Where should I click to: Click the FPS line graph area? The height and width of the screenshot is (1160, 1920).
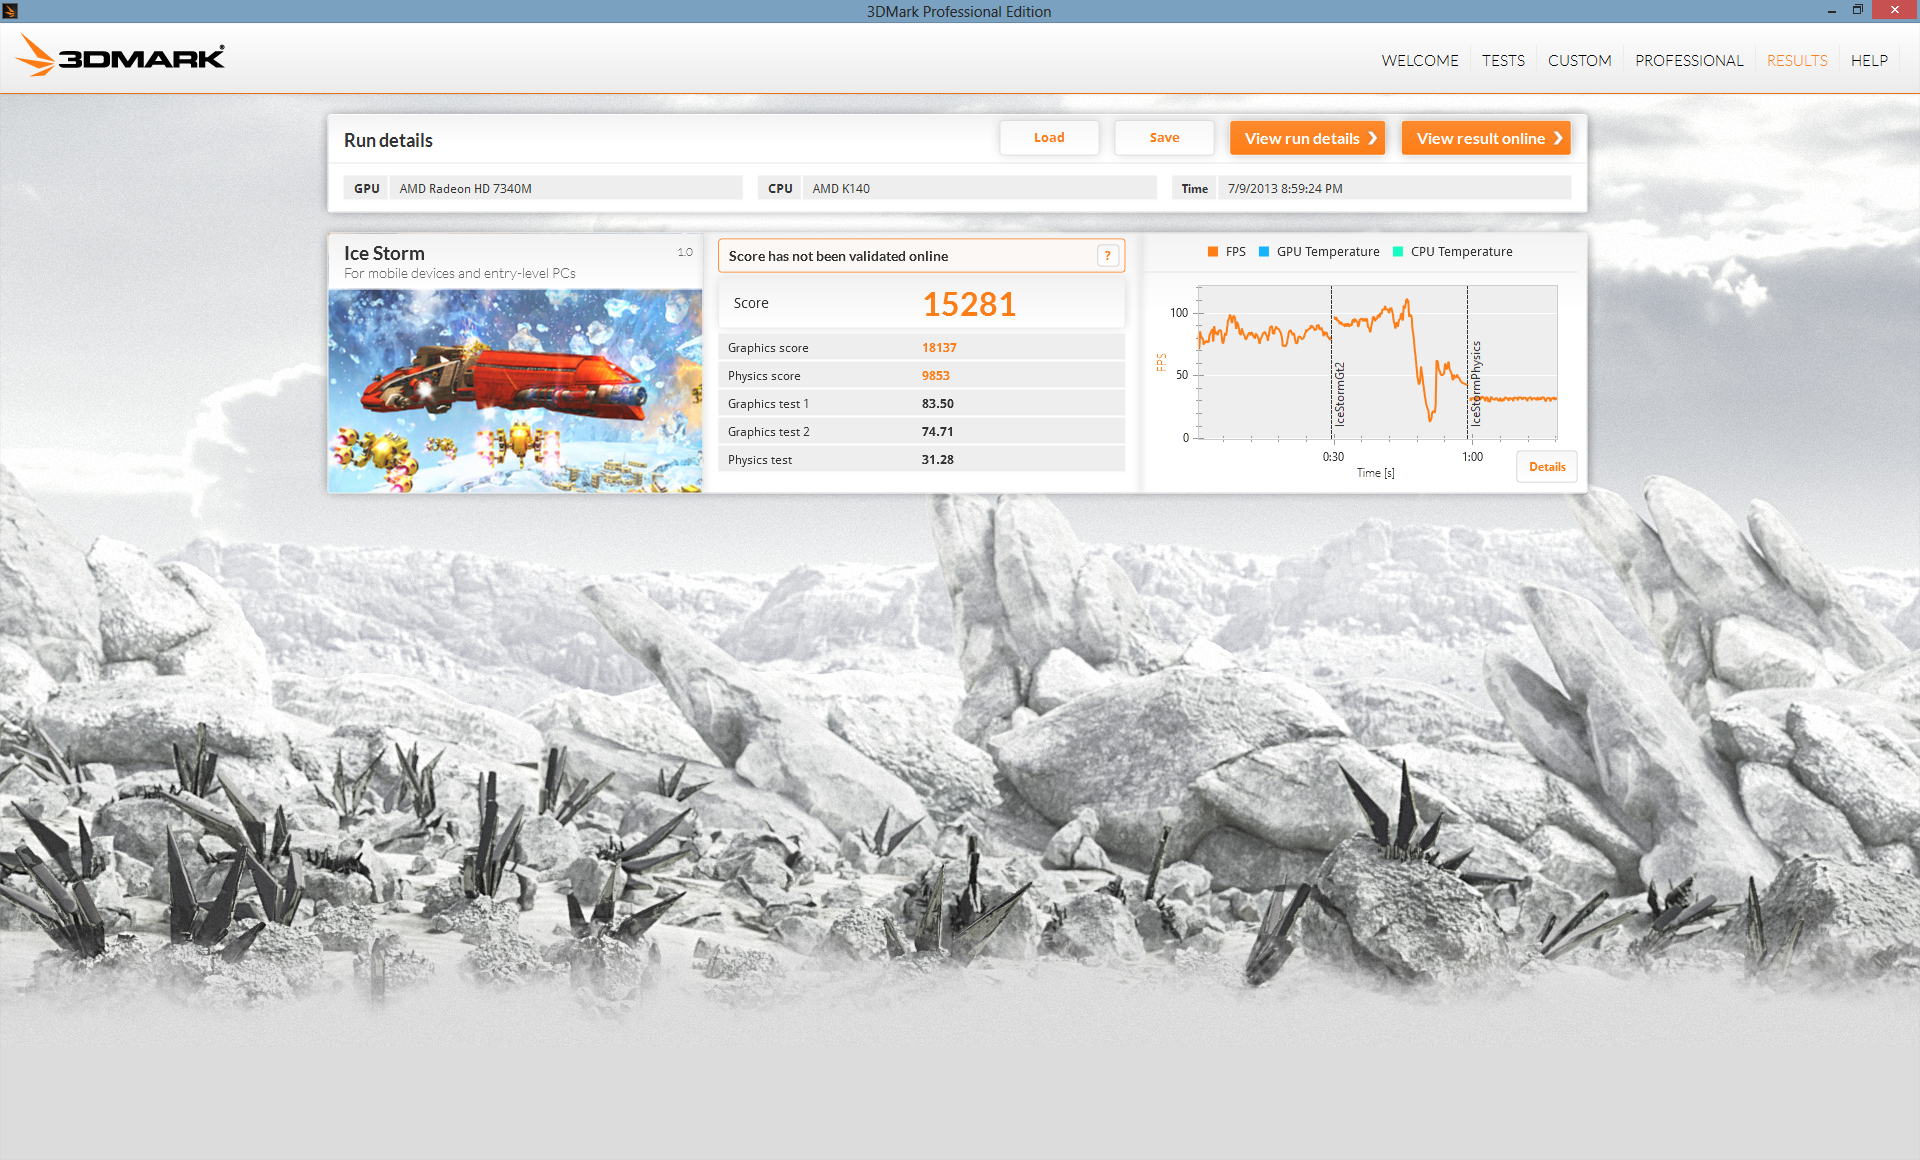(1378, 362)
